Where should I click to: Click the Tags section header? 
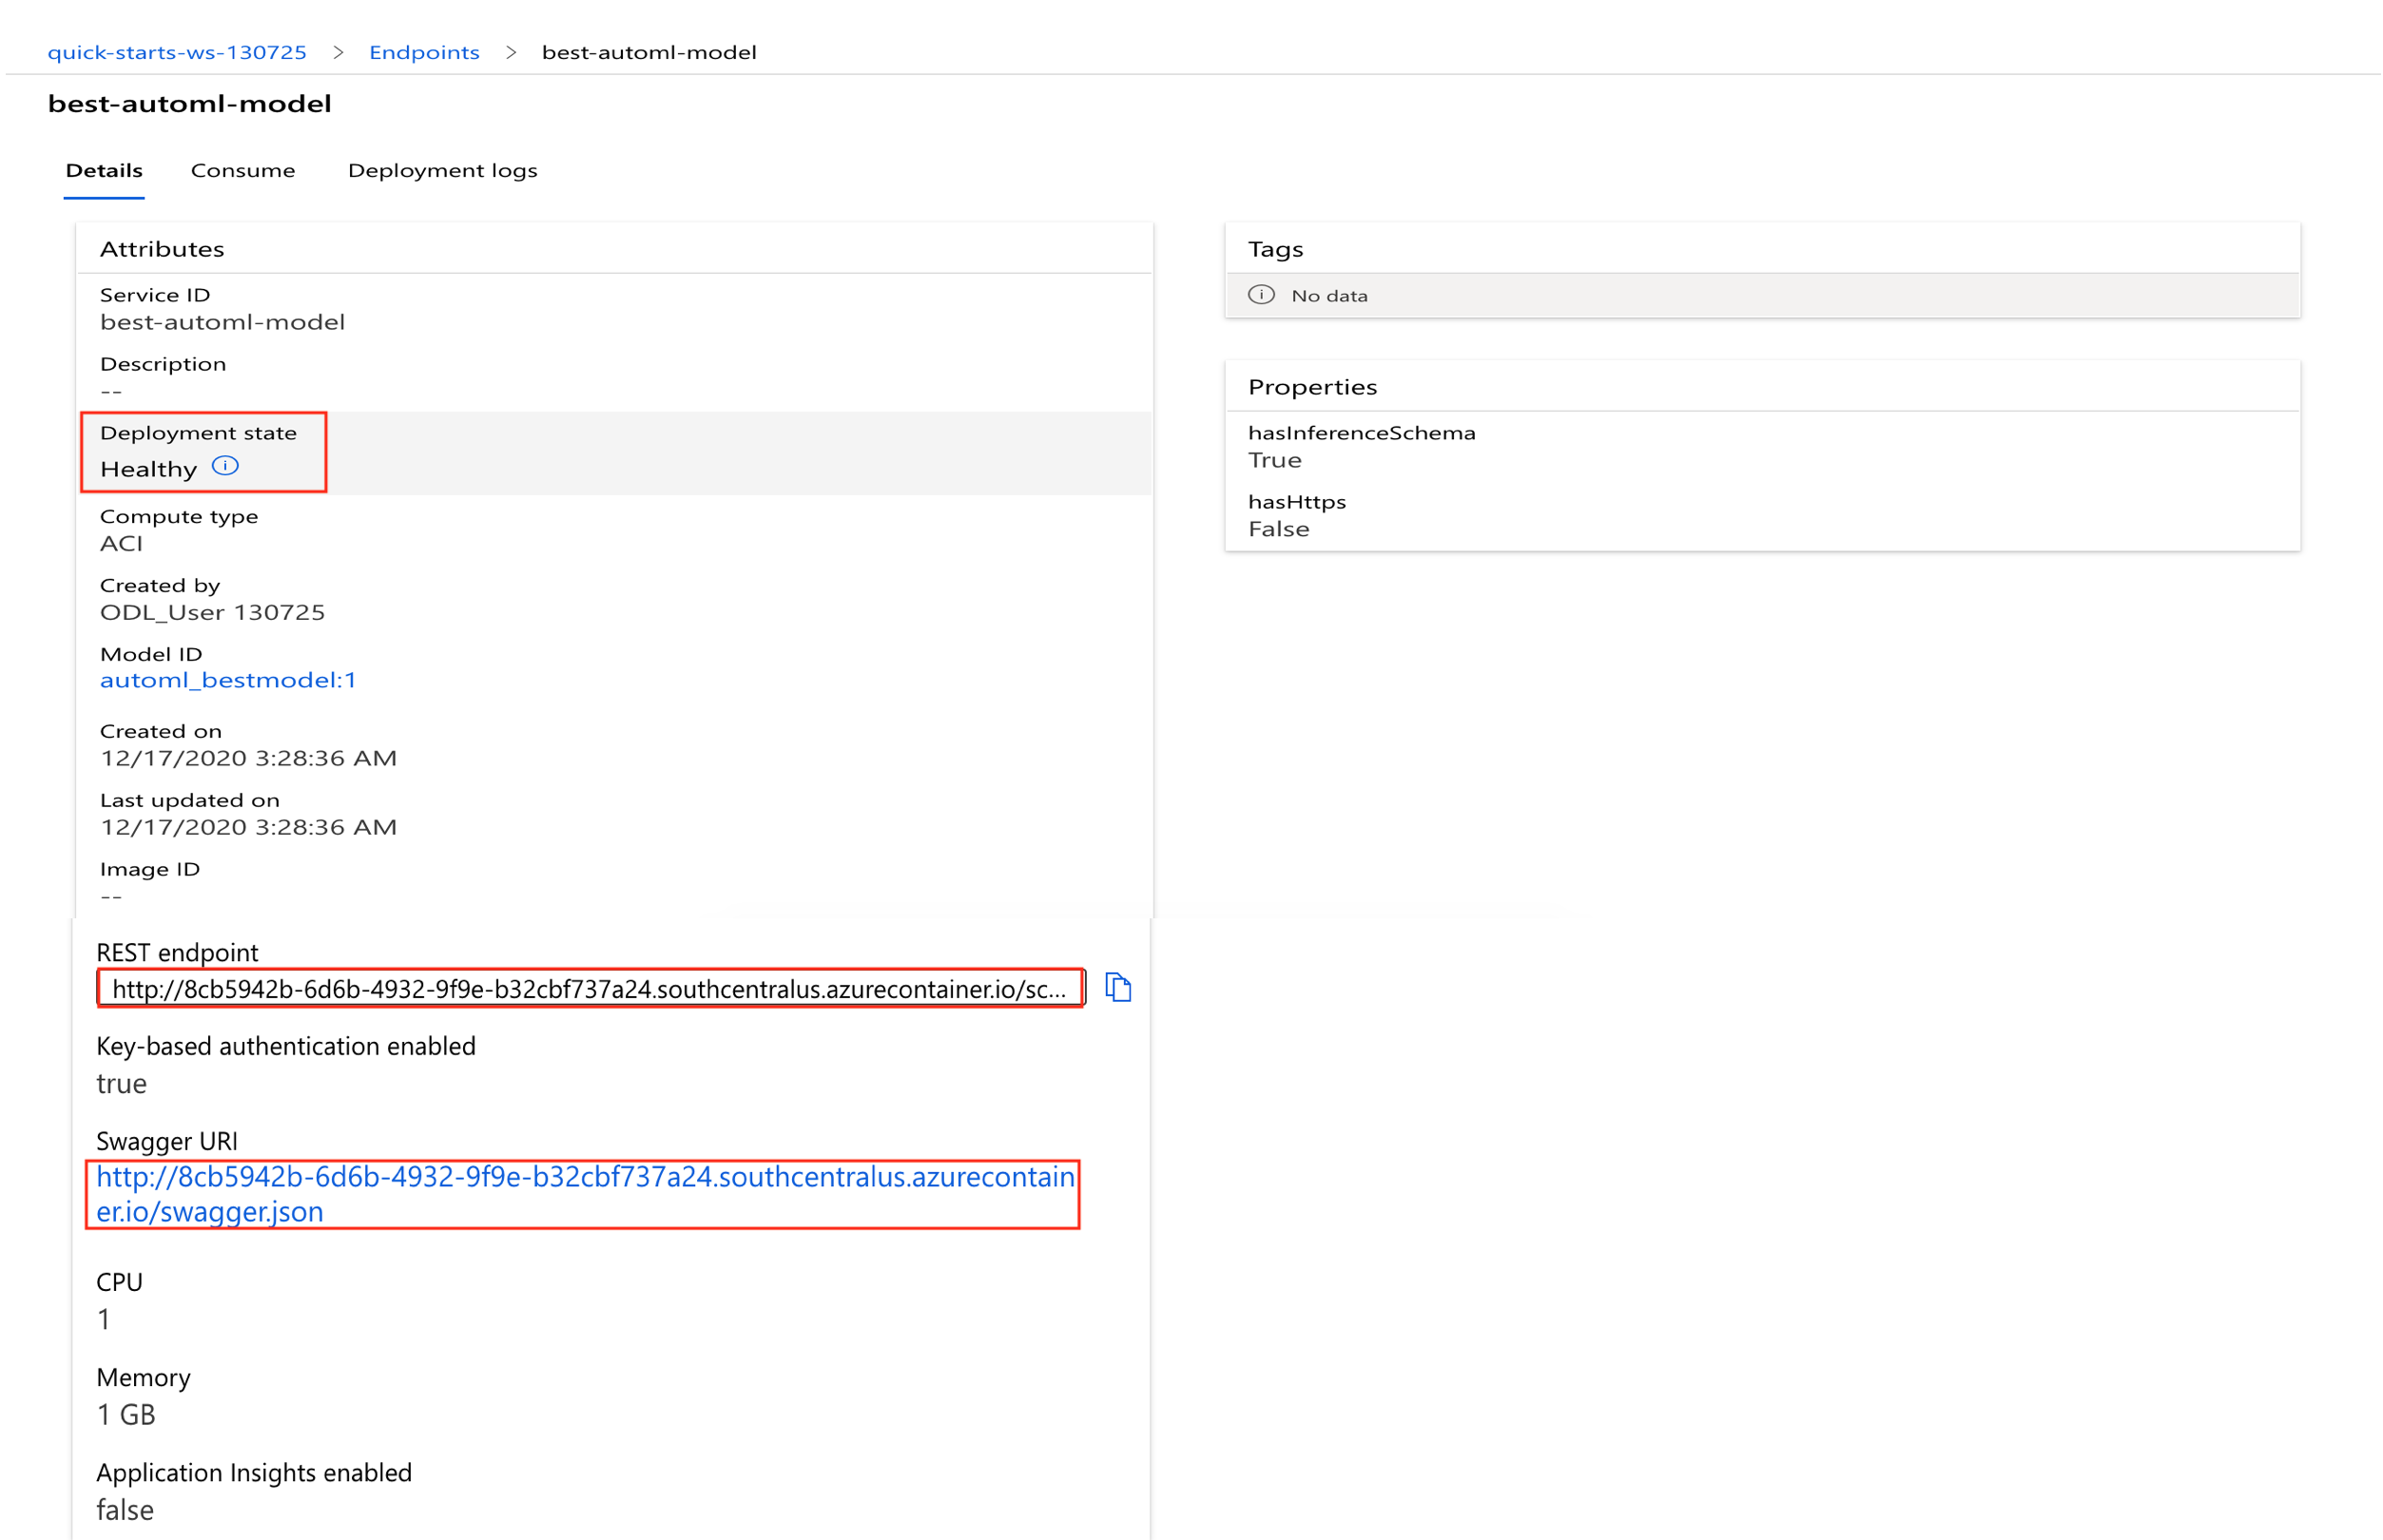coord(1275,249)
